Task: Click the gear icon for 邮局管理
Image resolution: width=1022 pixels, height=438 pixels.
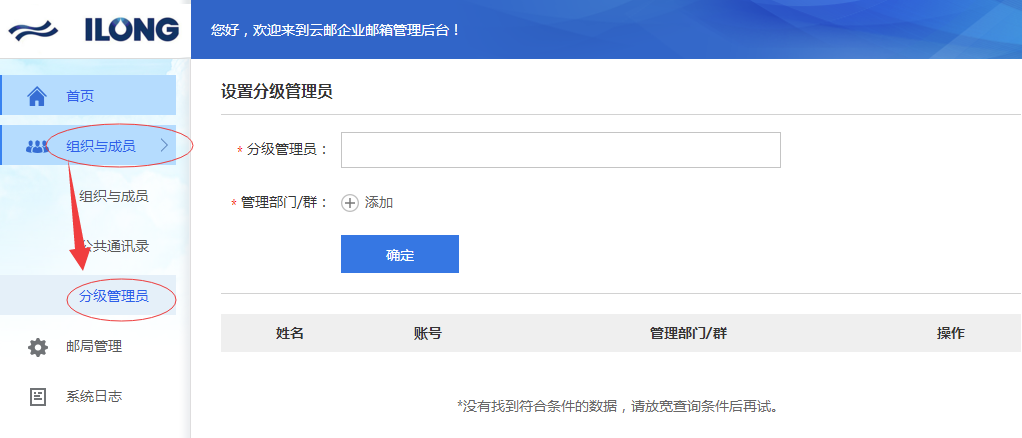Action: tap(38, 347)
